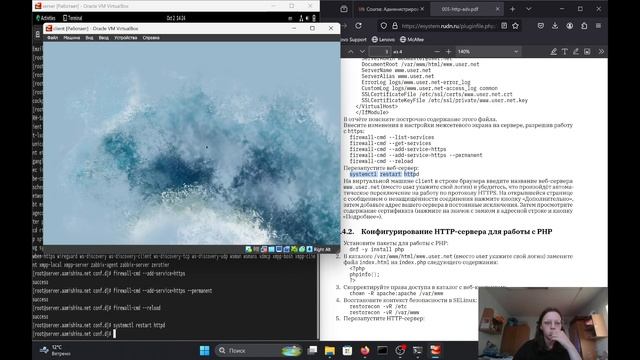Reload the page in Firefox
The height and width of the screenshot is (360, 640).
pyautogui.click(x=358, y=26)
